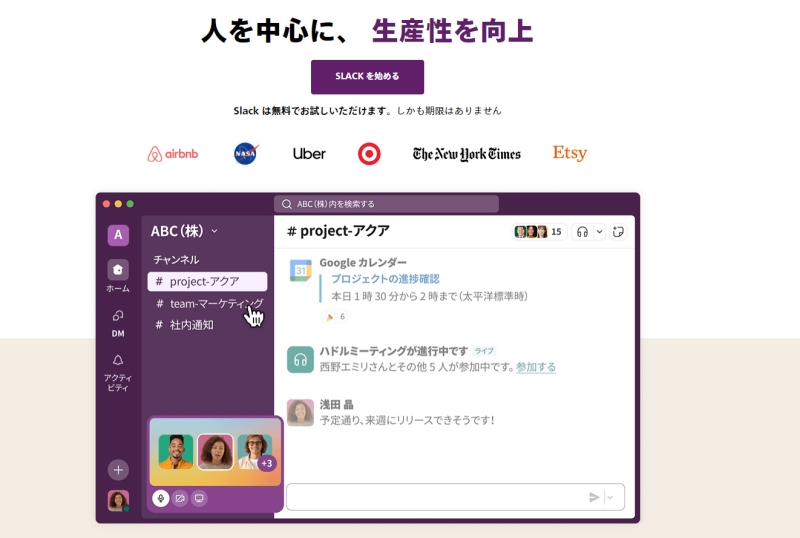This screenshot has width=800, height=538.
Task: Click the party popper reaction with 6
Action: click(x=335, y=316)
